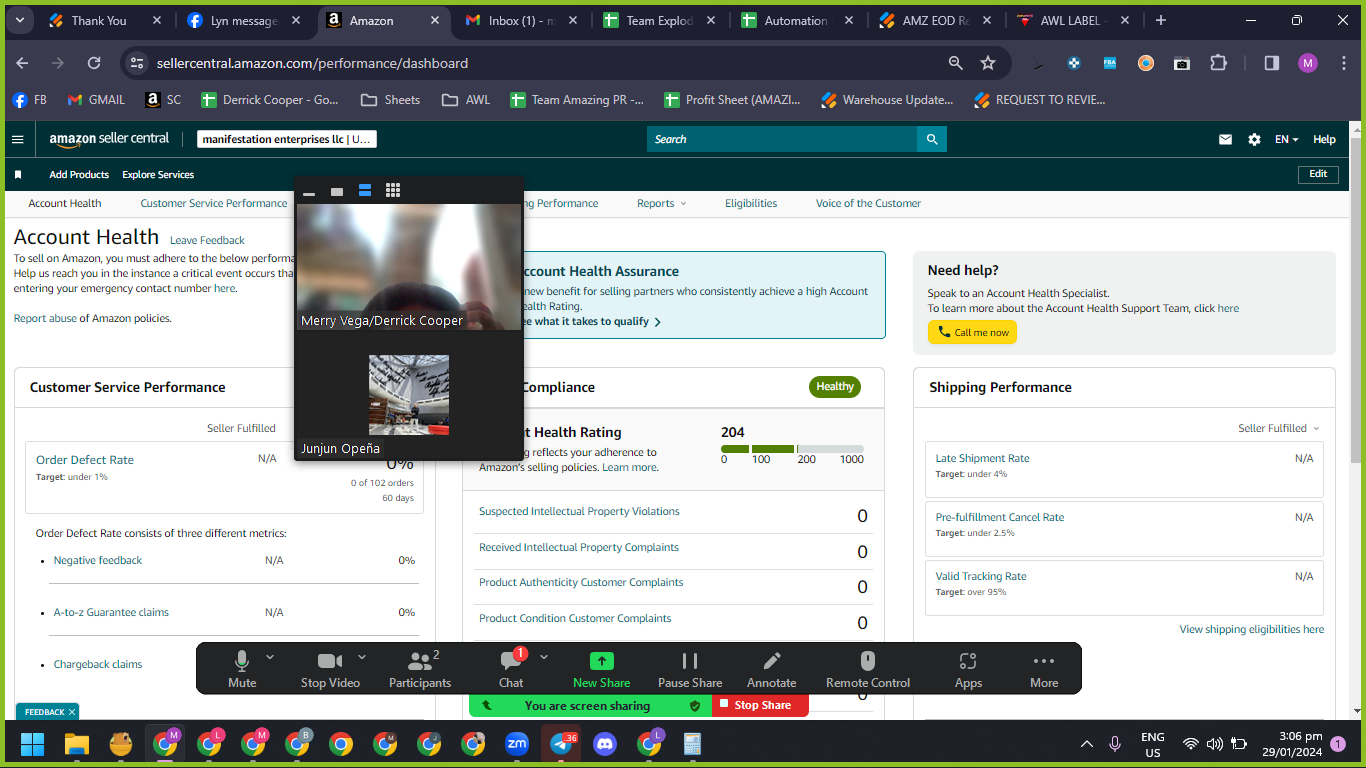Zoom magnifier icon in Chrome address bar
Viewport: 1366px width, 768px height.
(x=956, y=63)
